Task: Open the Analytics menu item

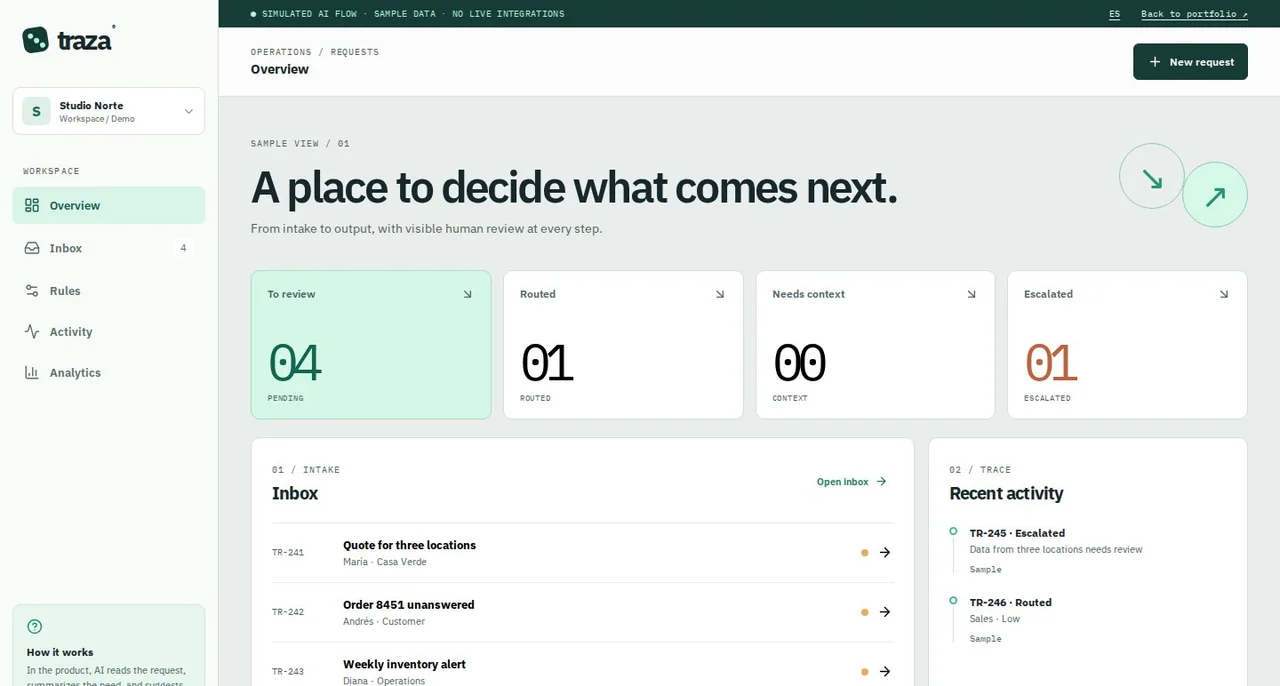Action: pyautogui.click(x=109, y=373)
